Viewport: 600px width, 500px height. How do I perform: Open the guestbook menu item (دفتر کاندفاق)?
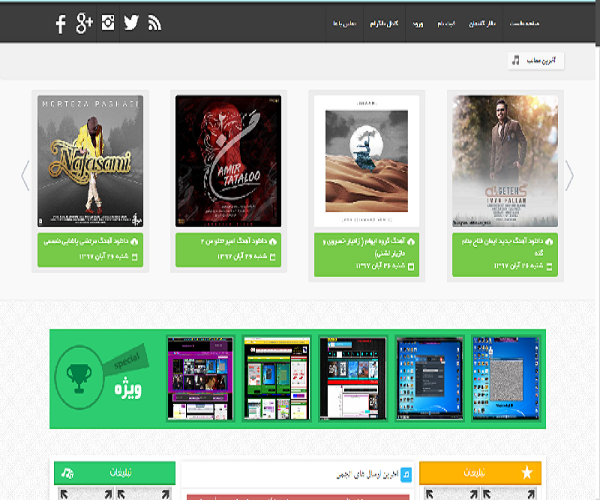(x=482, y=24)
